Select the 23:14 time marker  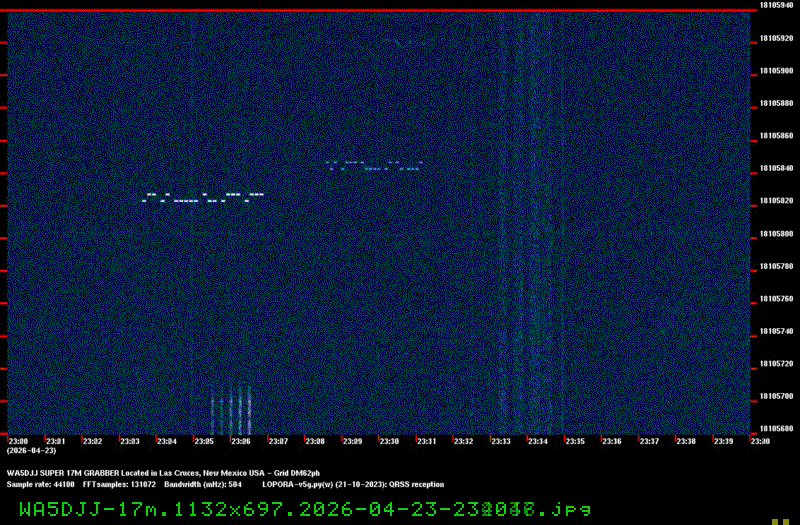click(x=538, y=441)
